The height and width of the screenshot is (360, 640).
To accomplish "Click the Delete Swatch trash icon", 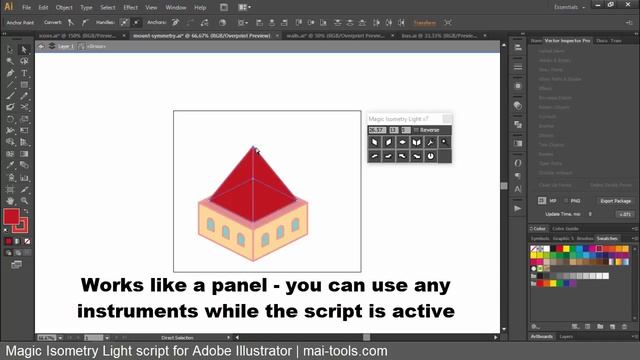I will point(624,327).
